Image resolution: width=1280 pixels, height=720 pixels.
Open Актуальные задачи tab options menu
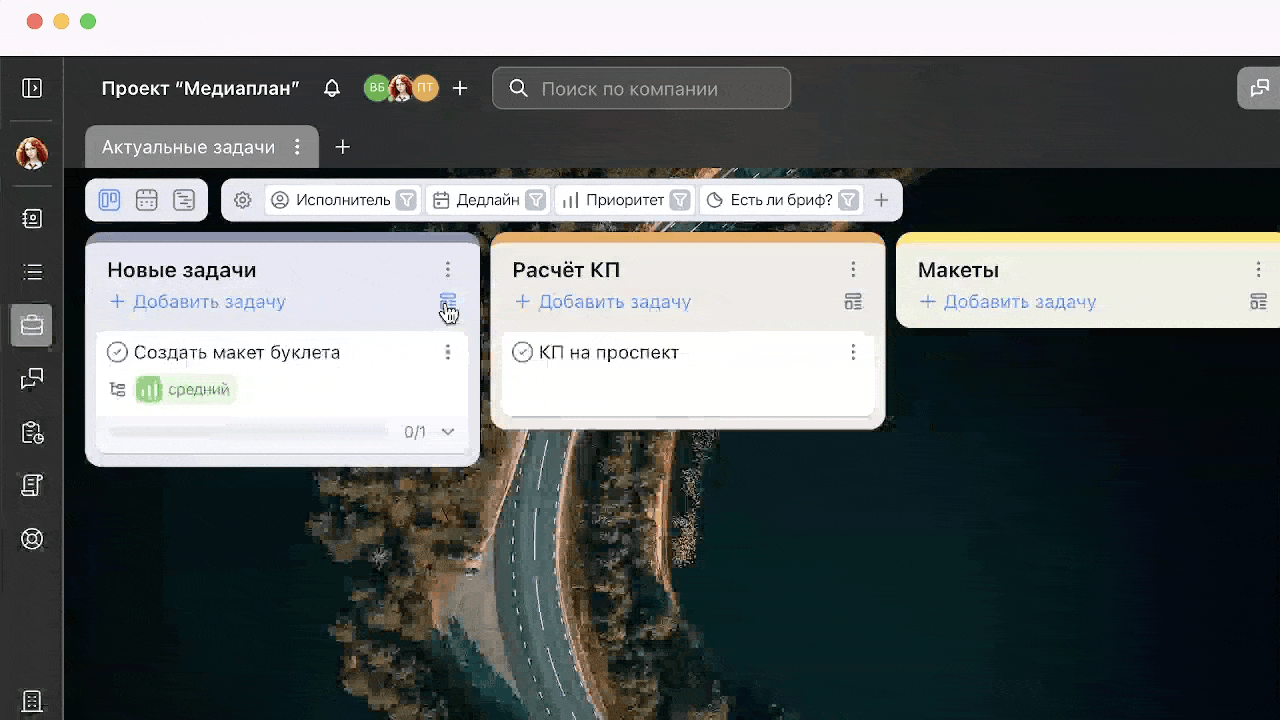[297, 147]
